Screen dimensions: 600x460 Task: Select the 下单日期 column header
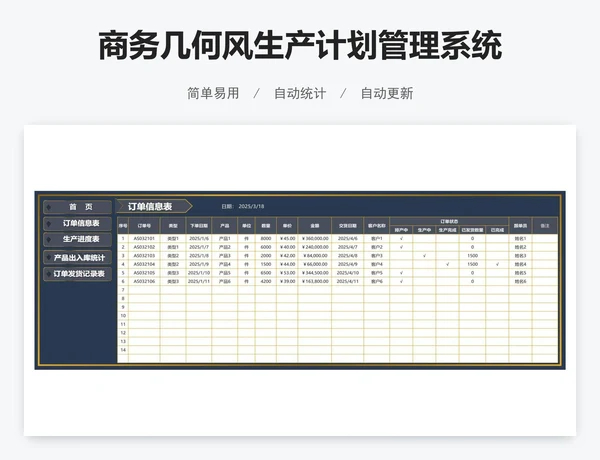tap(199, 226)
